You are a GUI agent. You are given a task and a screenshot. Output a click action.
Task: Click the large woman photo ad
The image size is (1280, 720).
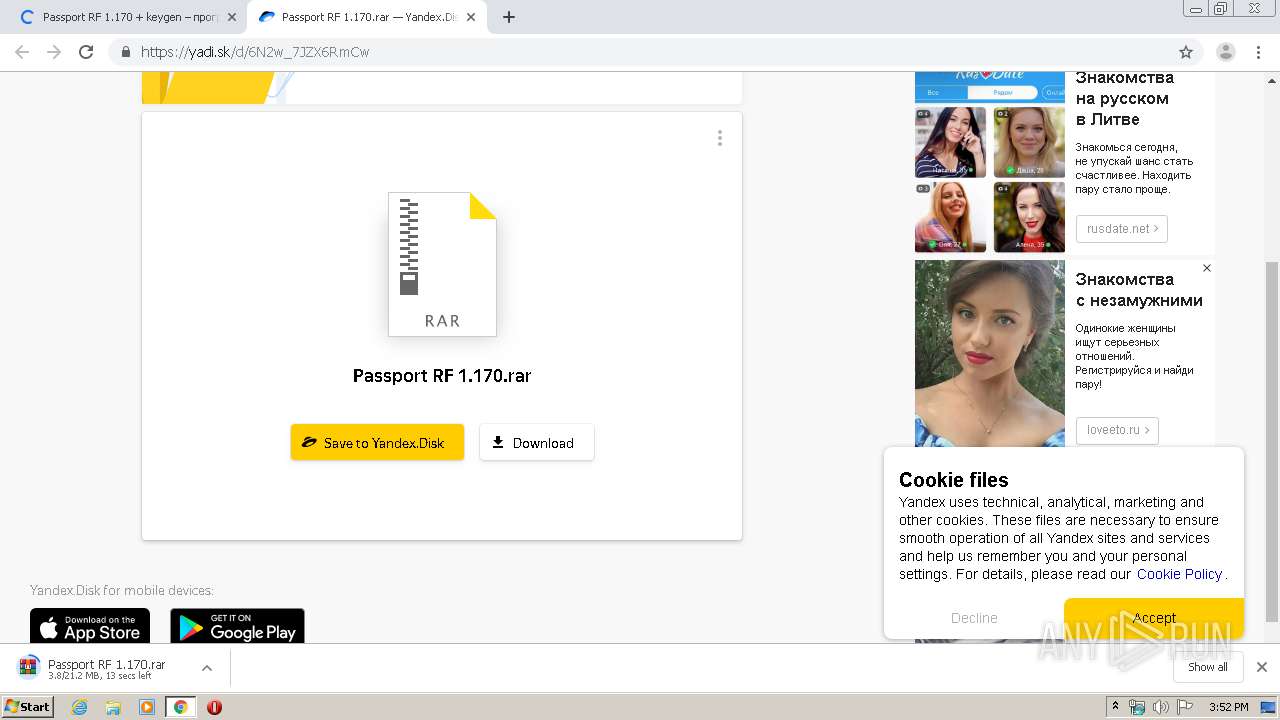coord(990,353)
